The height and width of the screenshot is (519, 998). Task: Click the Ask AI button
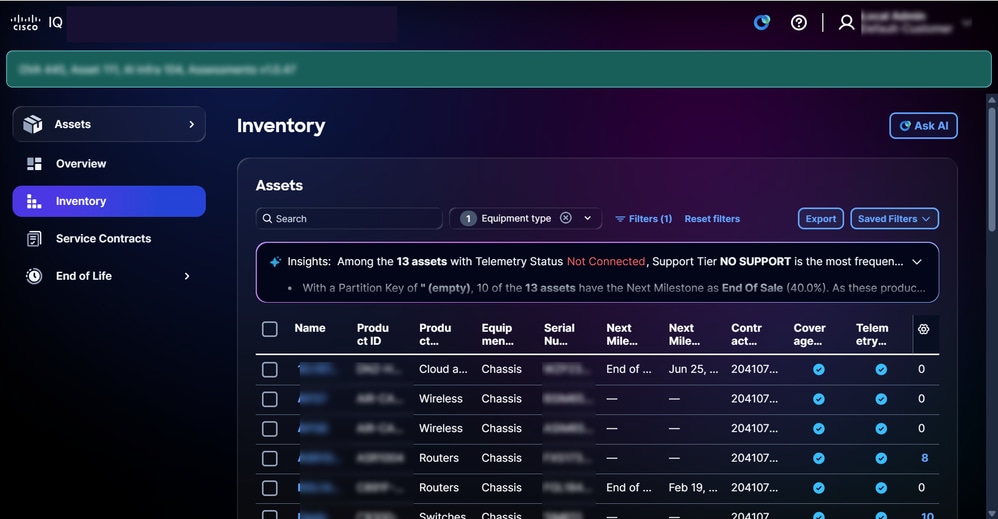(x=923, y=125)
